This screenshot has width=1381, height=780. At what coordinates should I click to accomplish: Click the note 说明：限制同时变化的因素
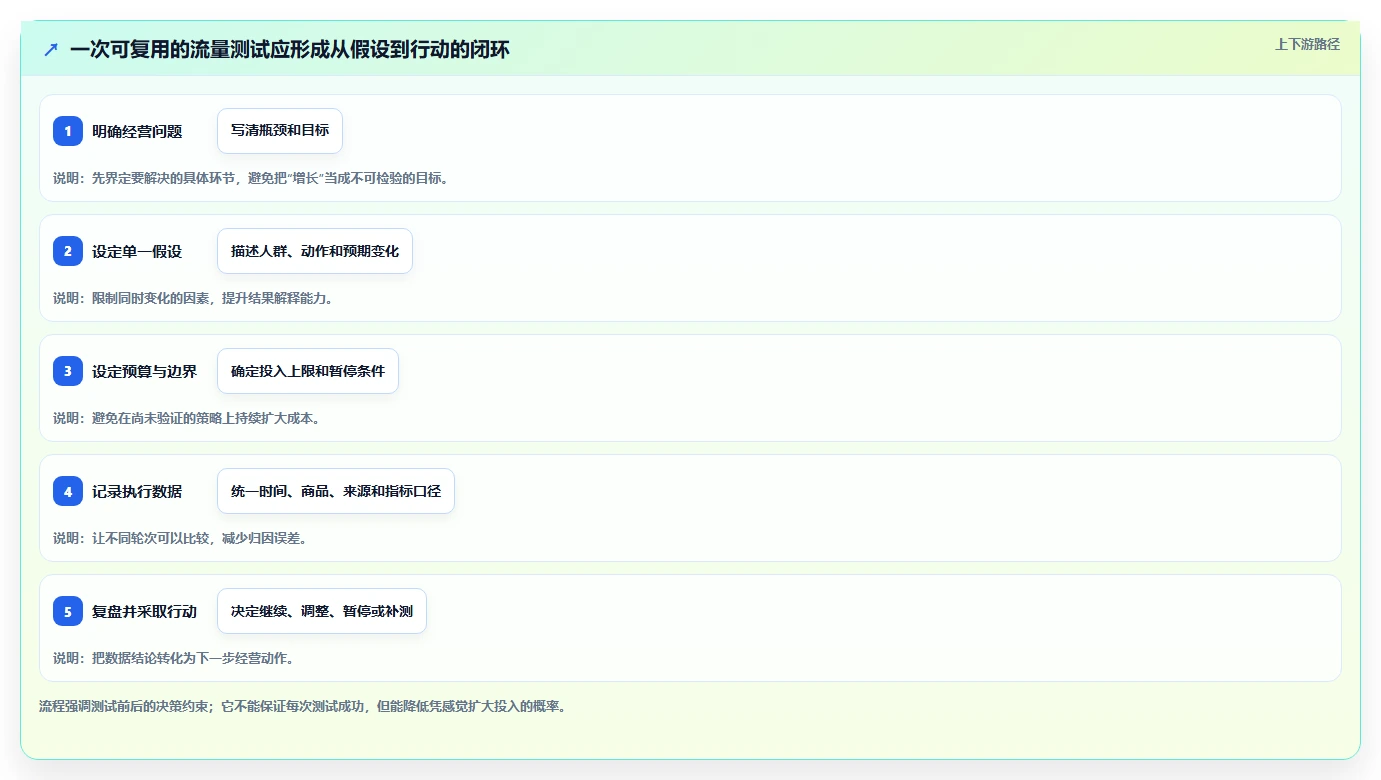tap(193, 298)
